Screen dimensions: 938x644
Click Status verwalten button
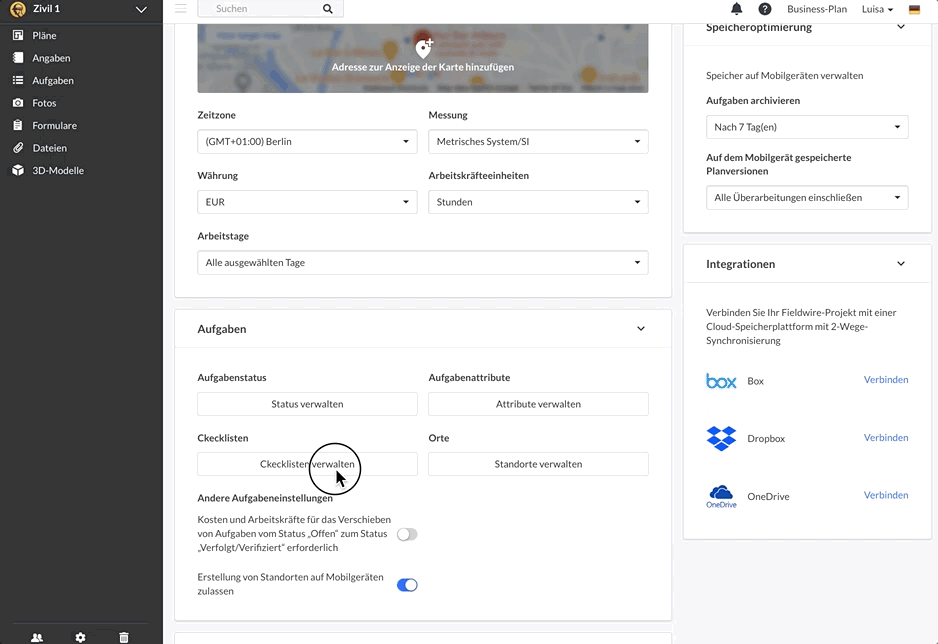click(x=307, y=404)
